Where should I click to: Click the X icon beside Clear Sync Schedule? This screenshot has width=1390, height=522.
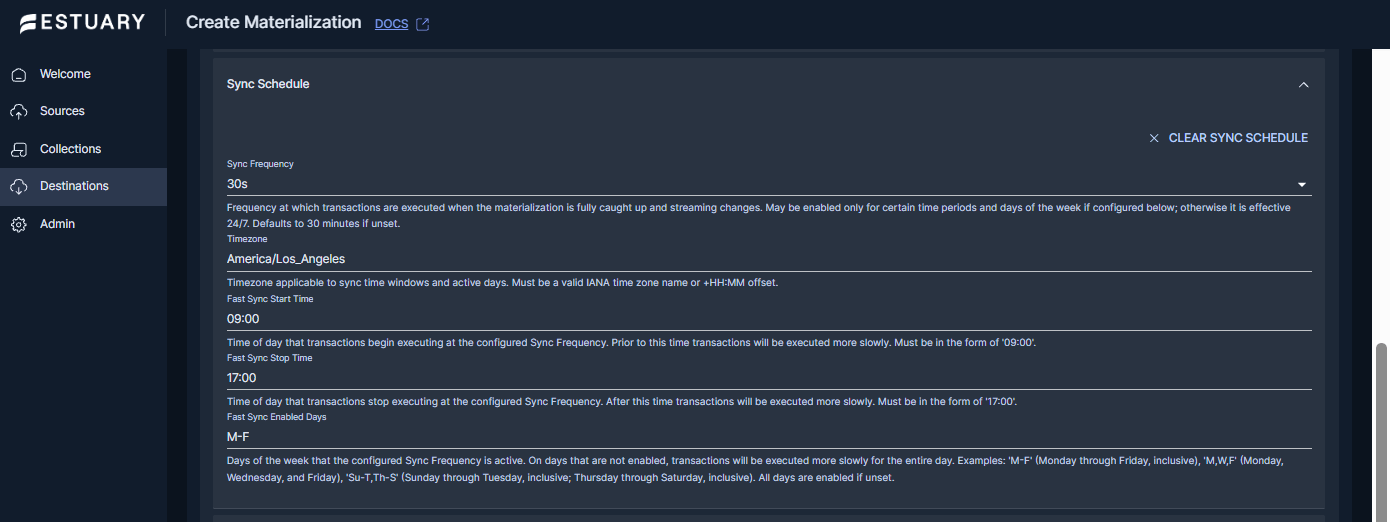coord(1154,138)
